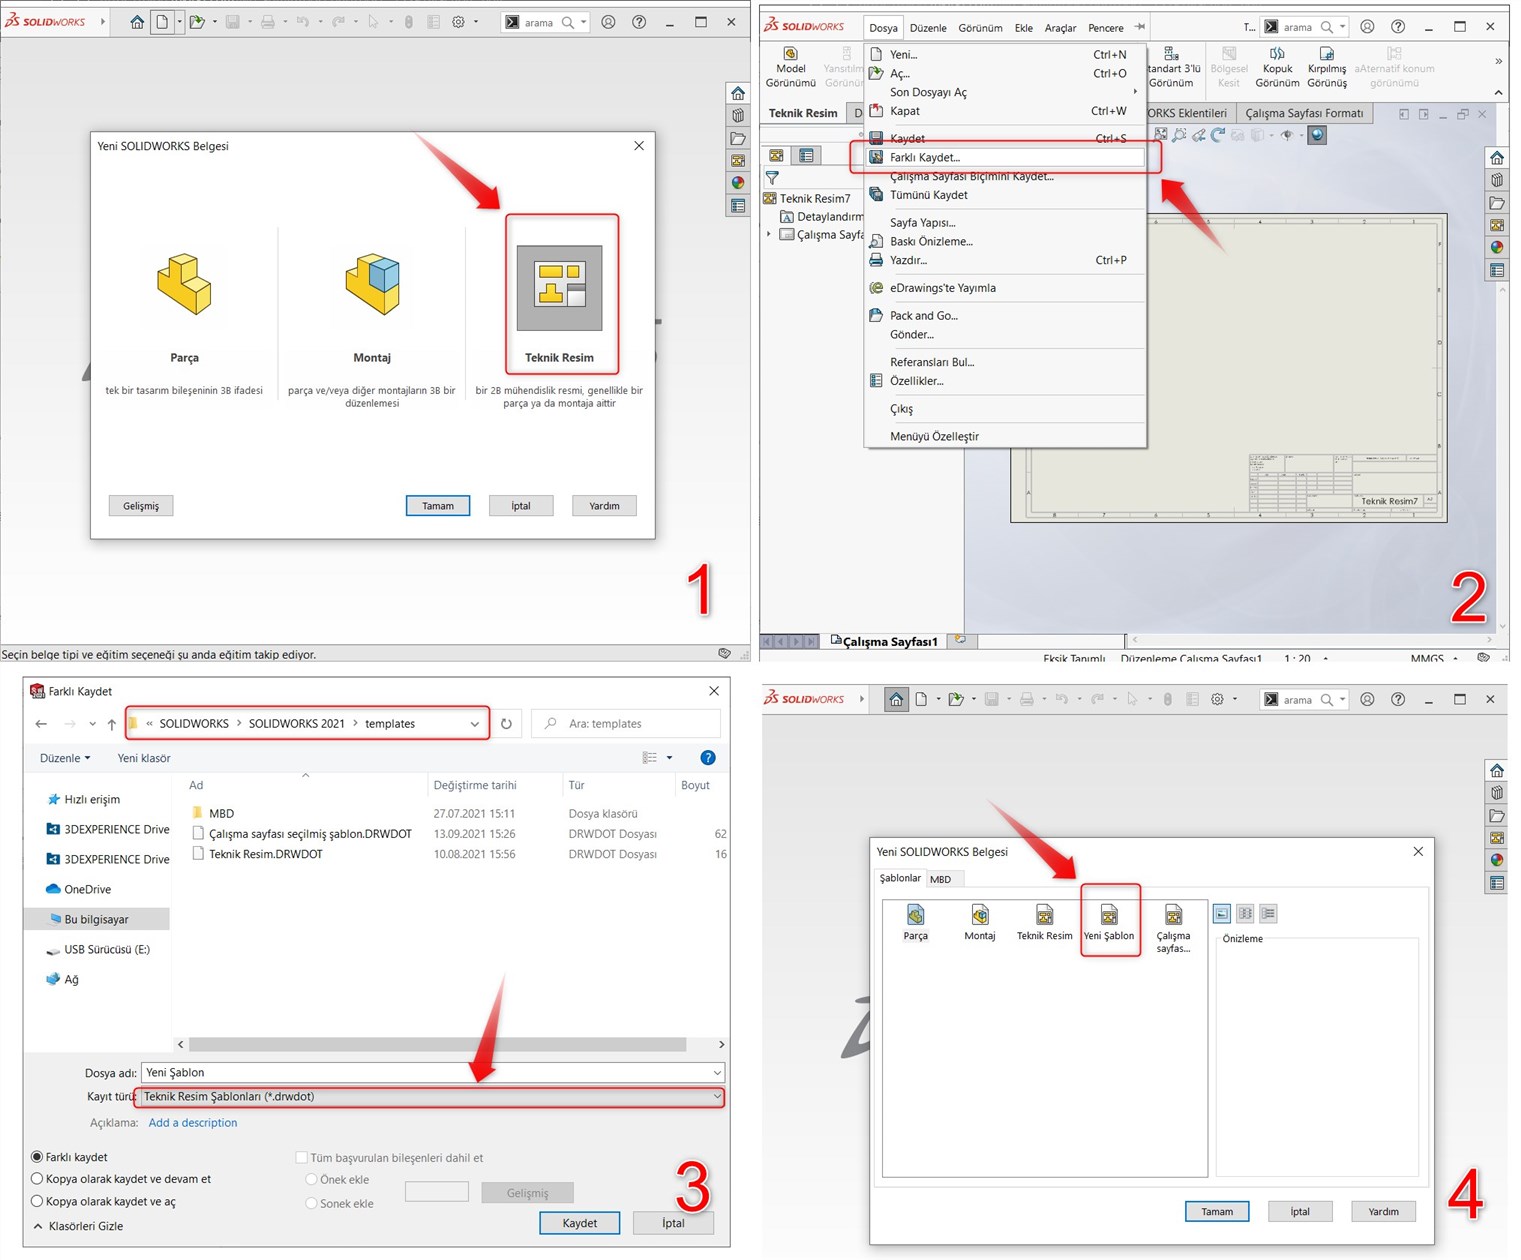This screenshot has height=1260, width=1521.
Task: Click the Kırpılmış Görünüş toolbar icon
Action: [1327, 67]
